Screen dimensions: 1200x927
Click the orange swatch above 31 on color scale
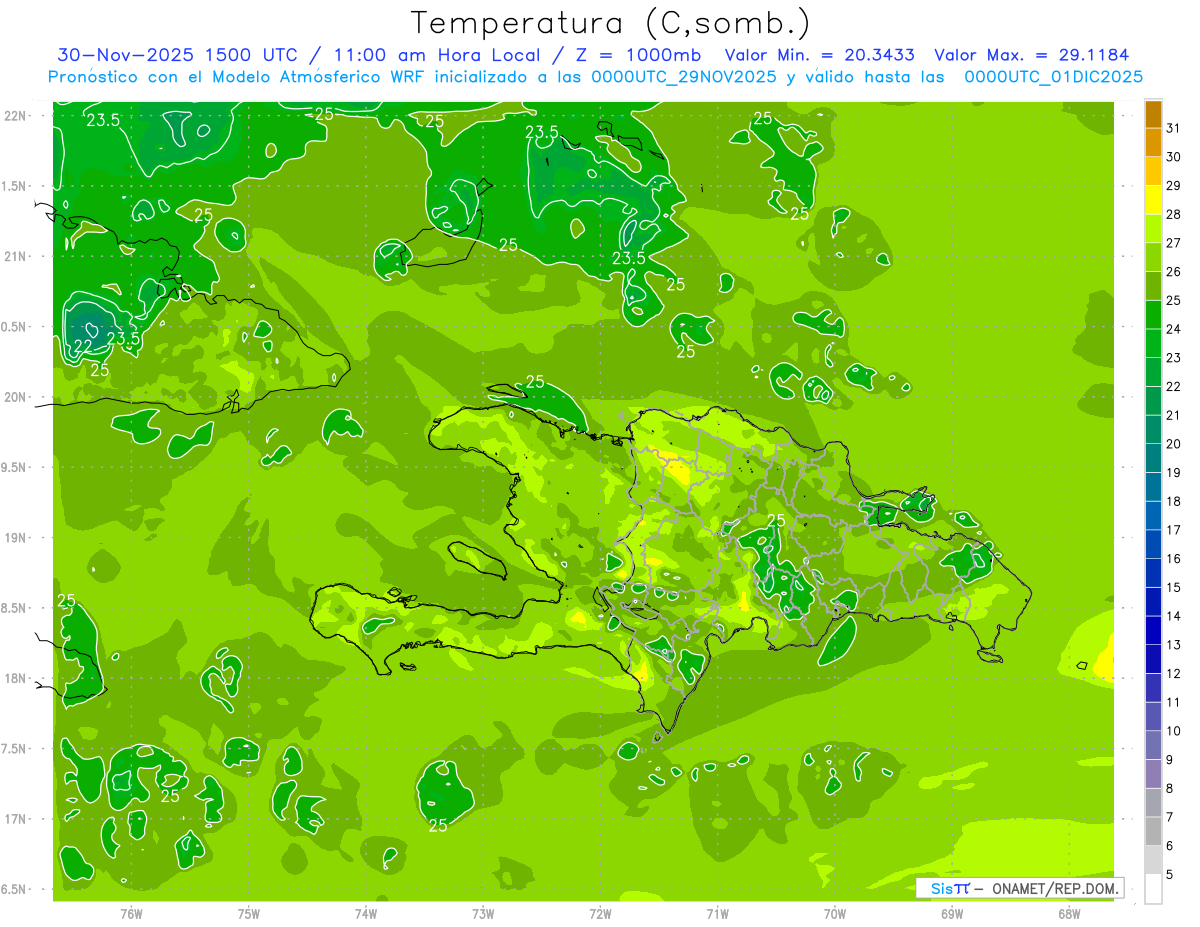(x=1153, y=115)
